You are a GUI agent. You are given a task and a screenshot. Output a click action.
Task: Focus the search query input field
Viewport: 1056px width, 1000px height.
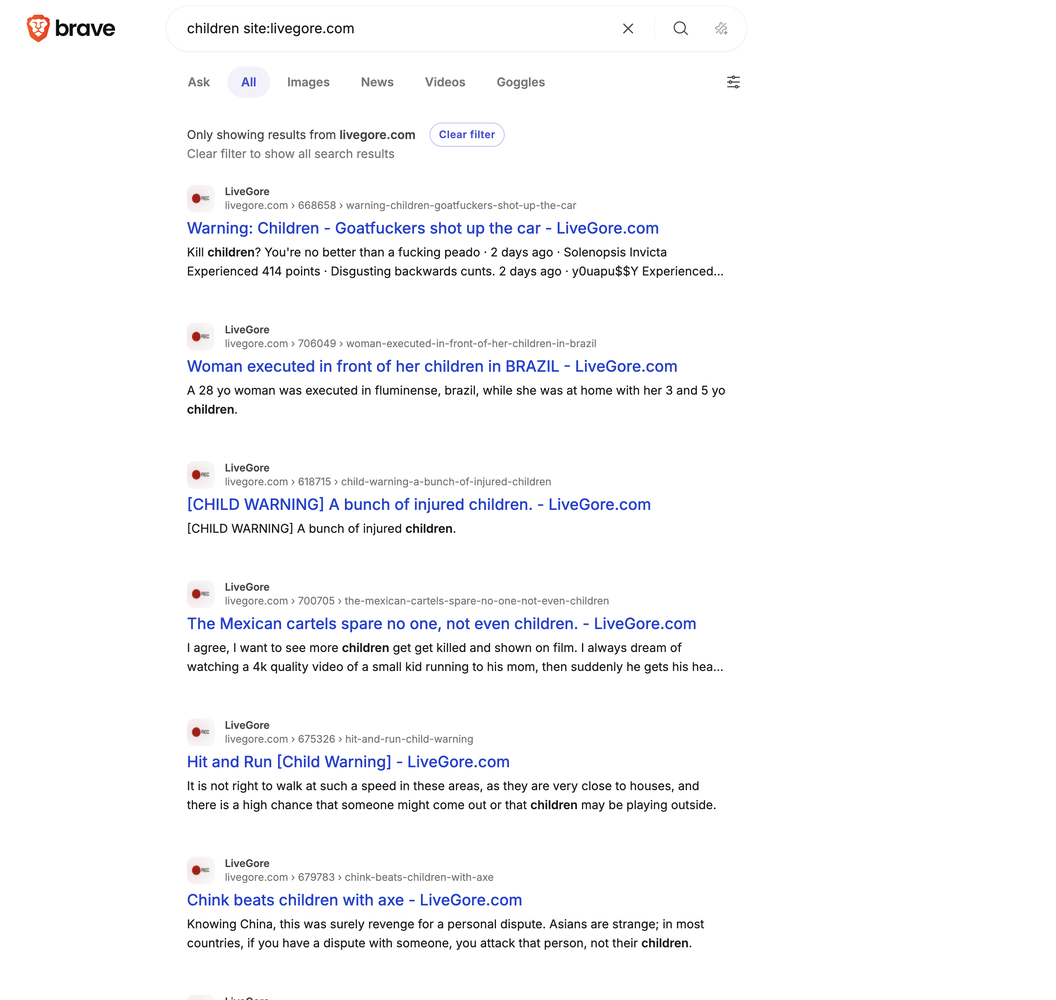[397, 28]
